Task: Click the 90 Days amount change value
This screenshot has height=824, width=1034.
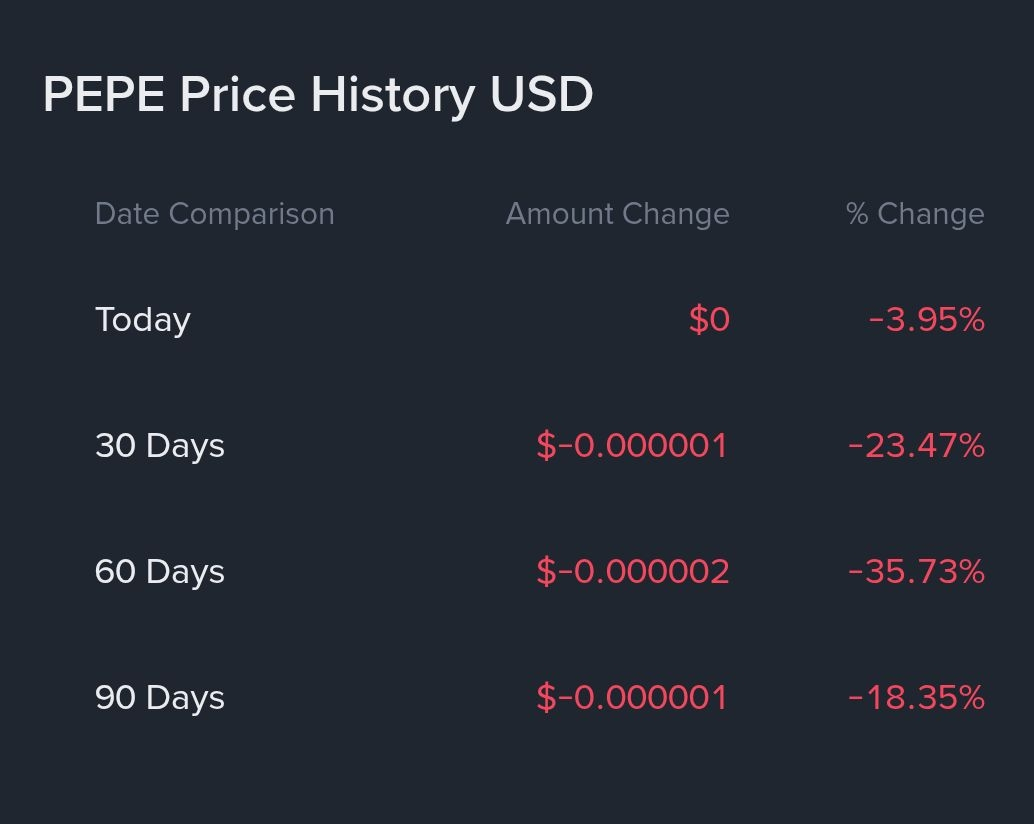Action: (632, 698)
